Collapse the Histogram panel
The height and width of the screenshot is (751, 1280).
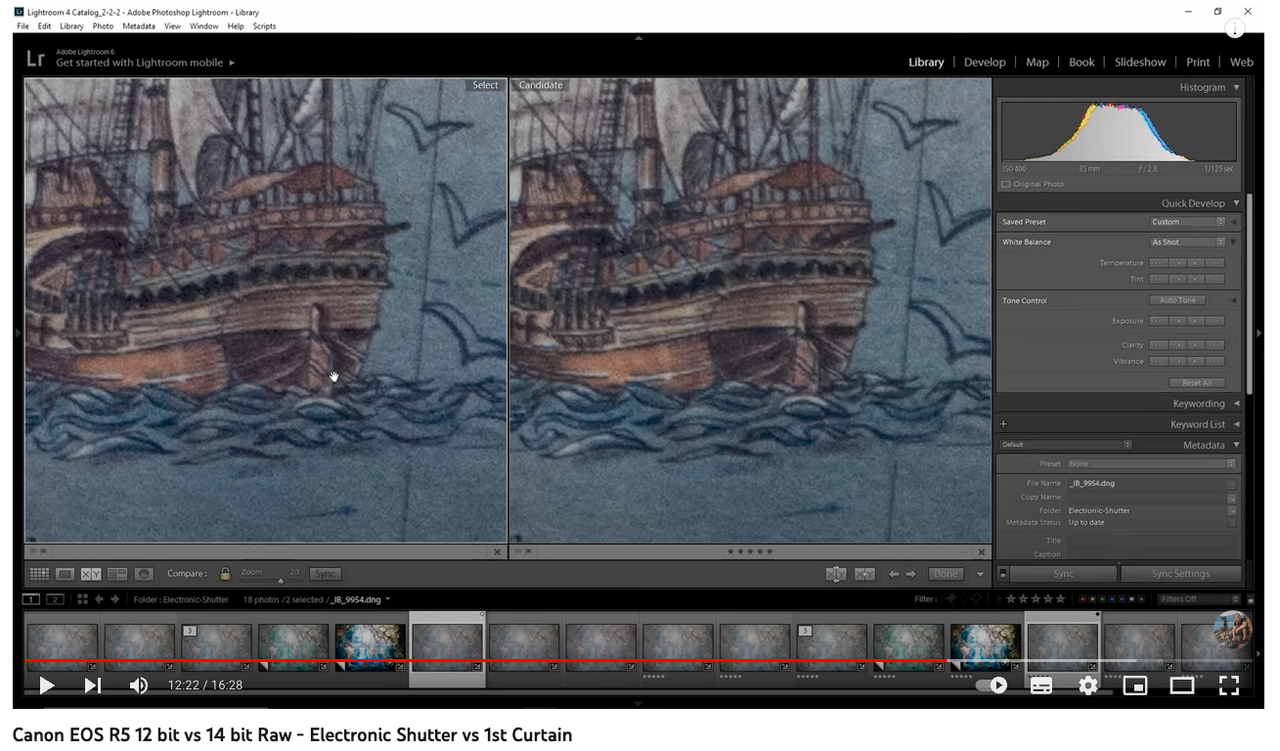tap(1236, 88)
